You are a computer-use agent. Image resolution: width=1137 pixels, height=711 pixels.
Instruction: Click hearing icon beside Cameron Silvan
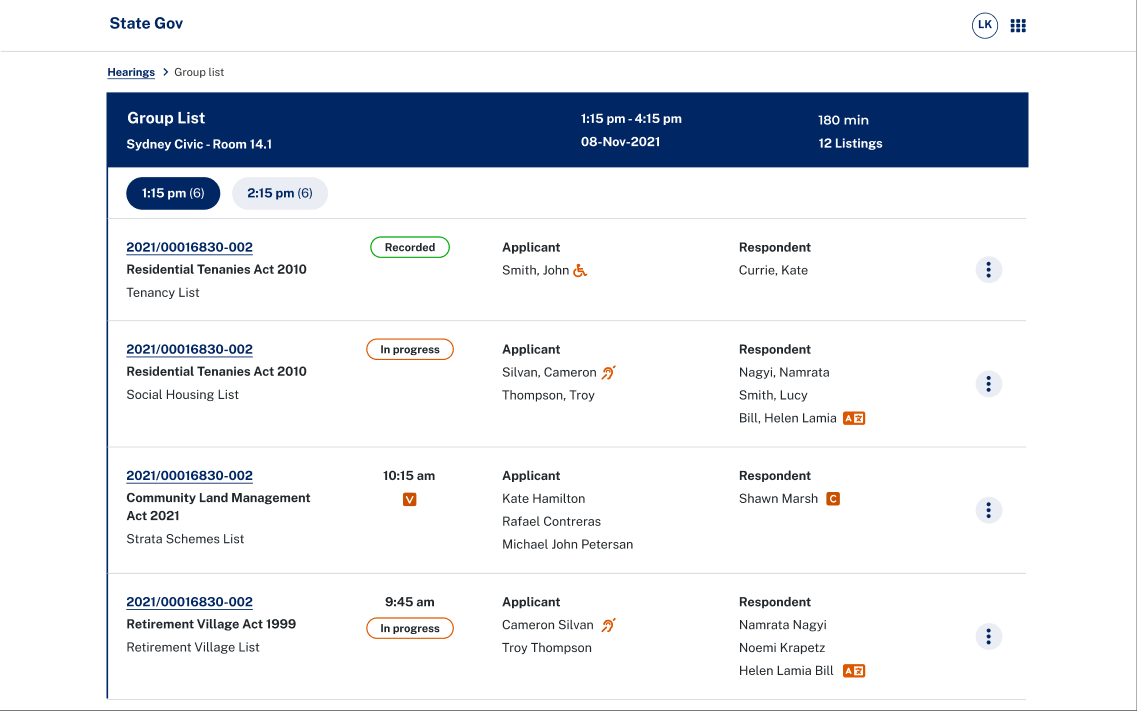tap(608, 625)
